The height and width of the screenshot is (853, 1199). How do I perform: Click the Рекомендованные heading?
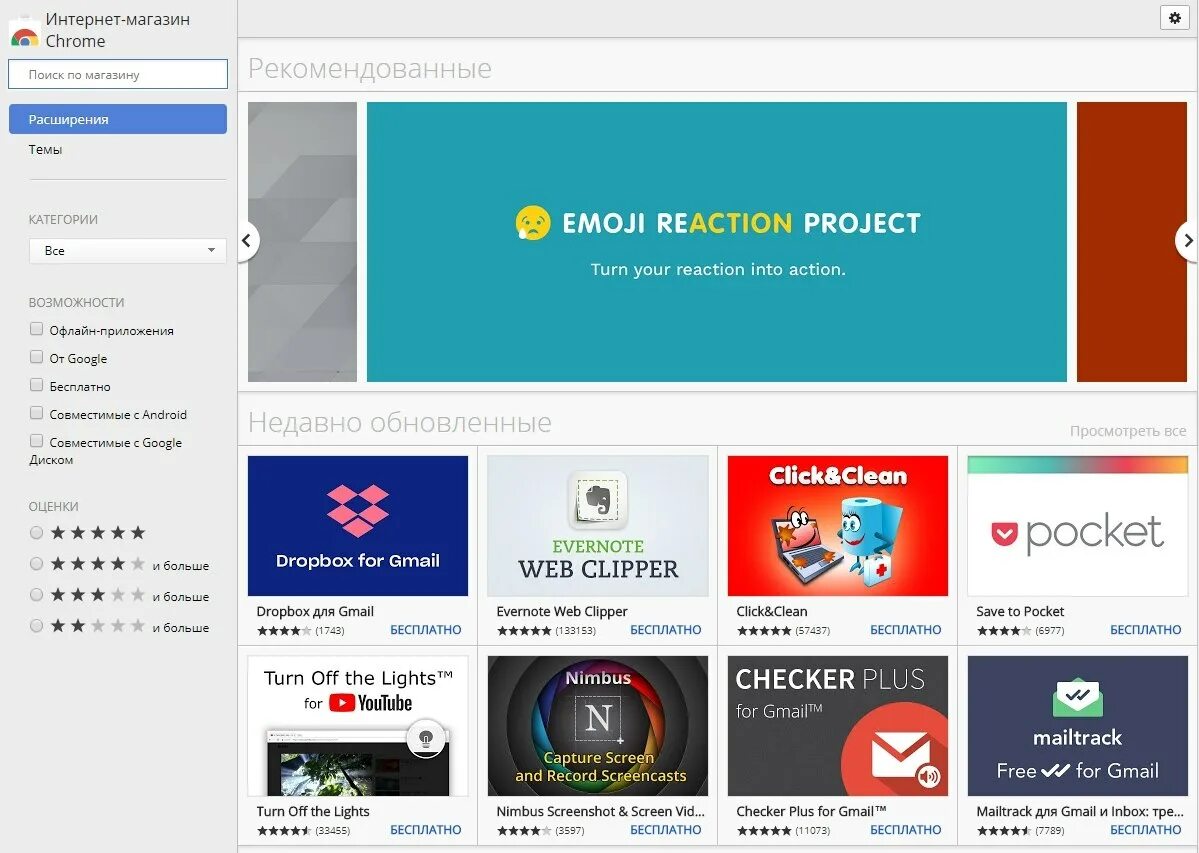coord(370,69)
